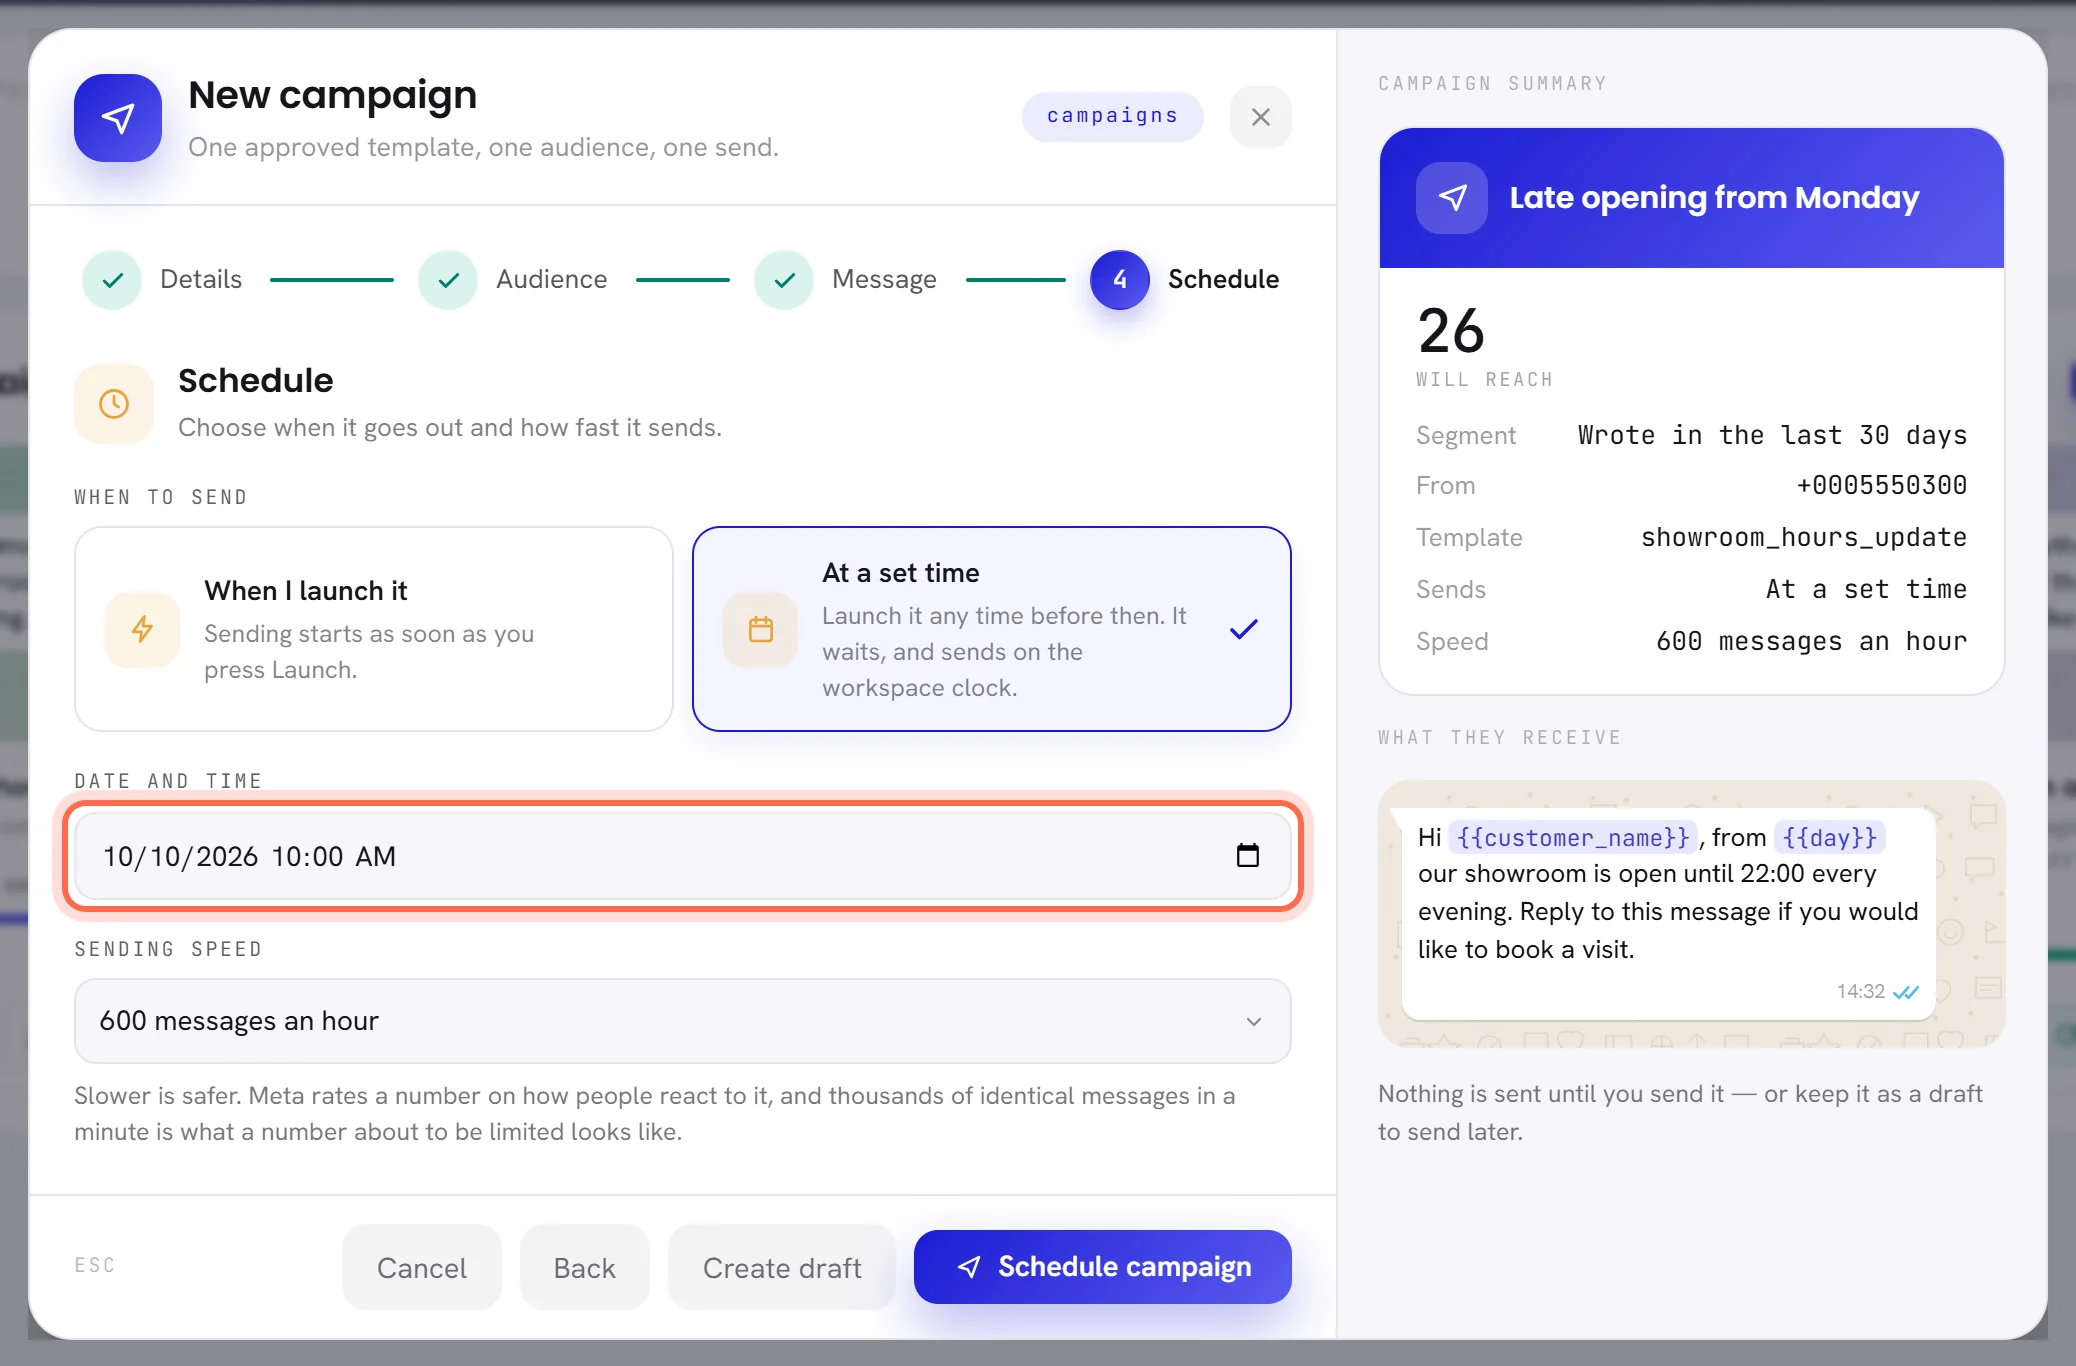This screenshot has height=1366, width=2076.
Task: Click 600 messages an hour in summary
Action: [x=1811, y=641]
